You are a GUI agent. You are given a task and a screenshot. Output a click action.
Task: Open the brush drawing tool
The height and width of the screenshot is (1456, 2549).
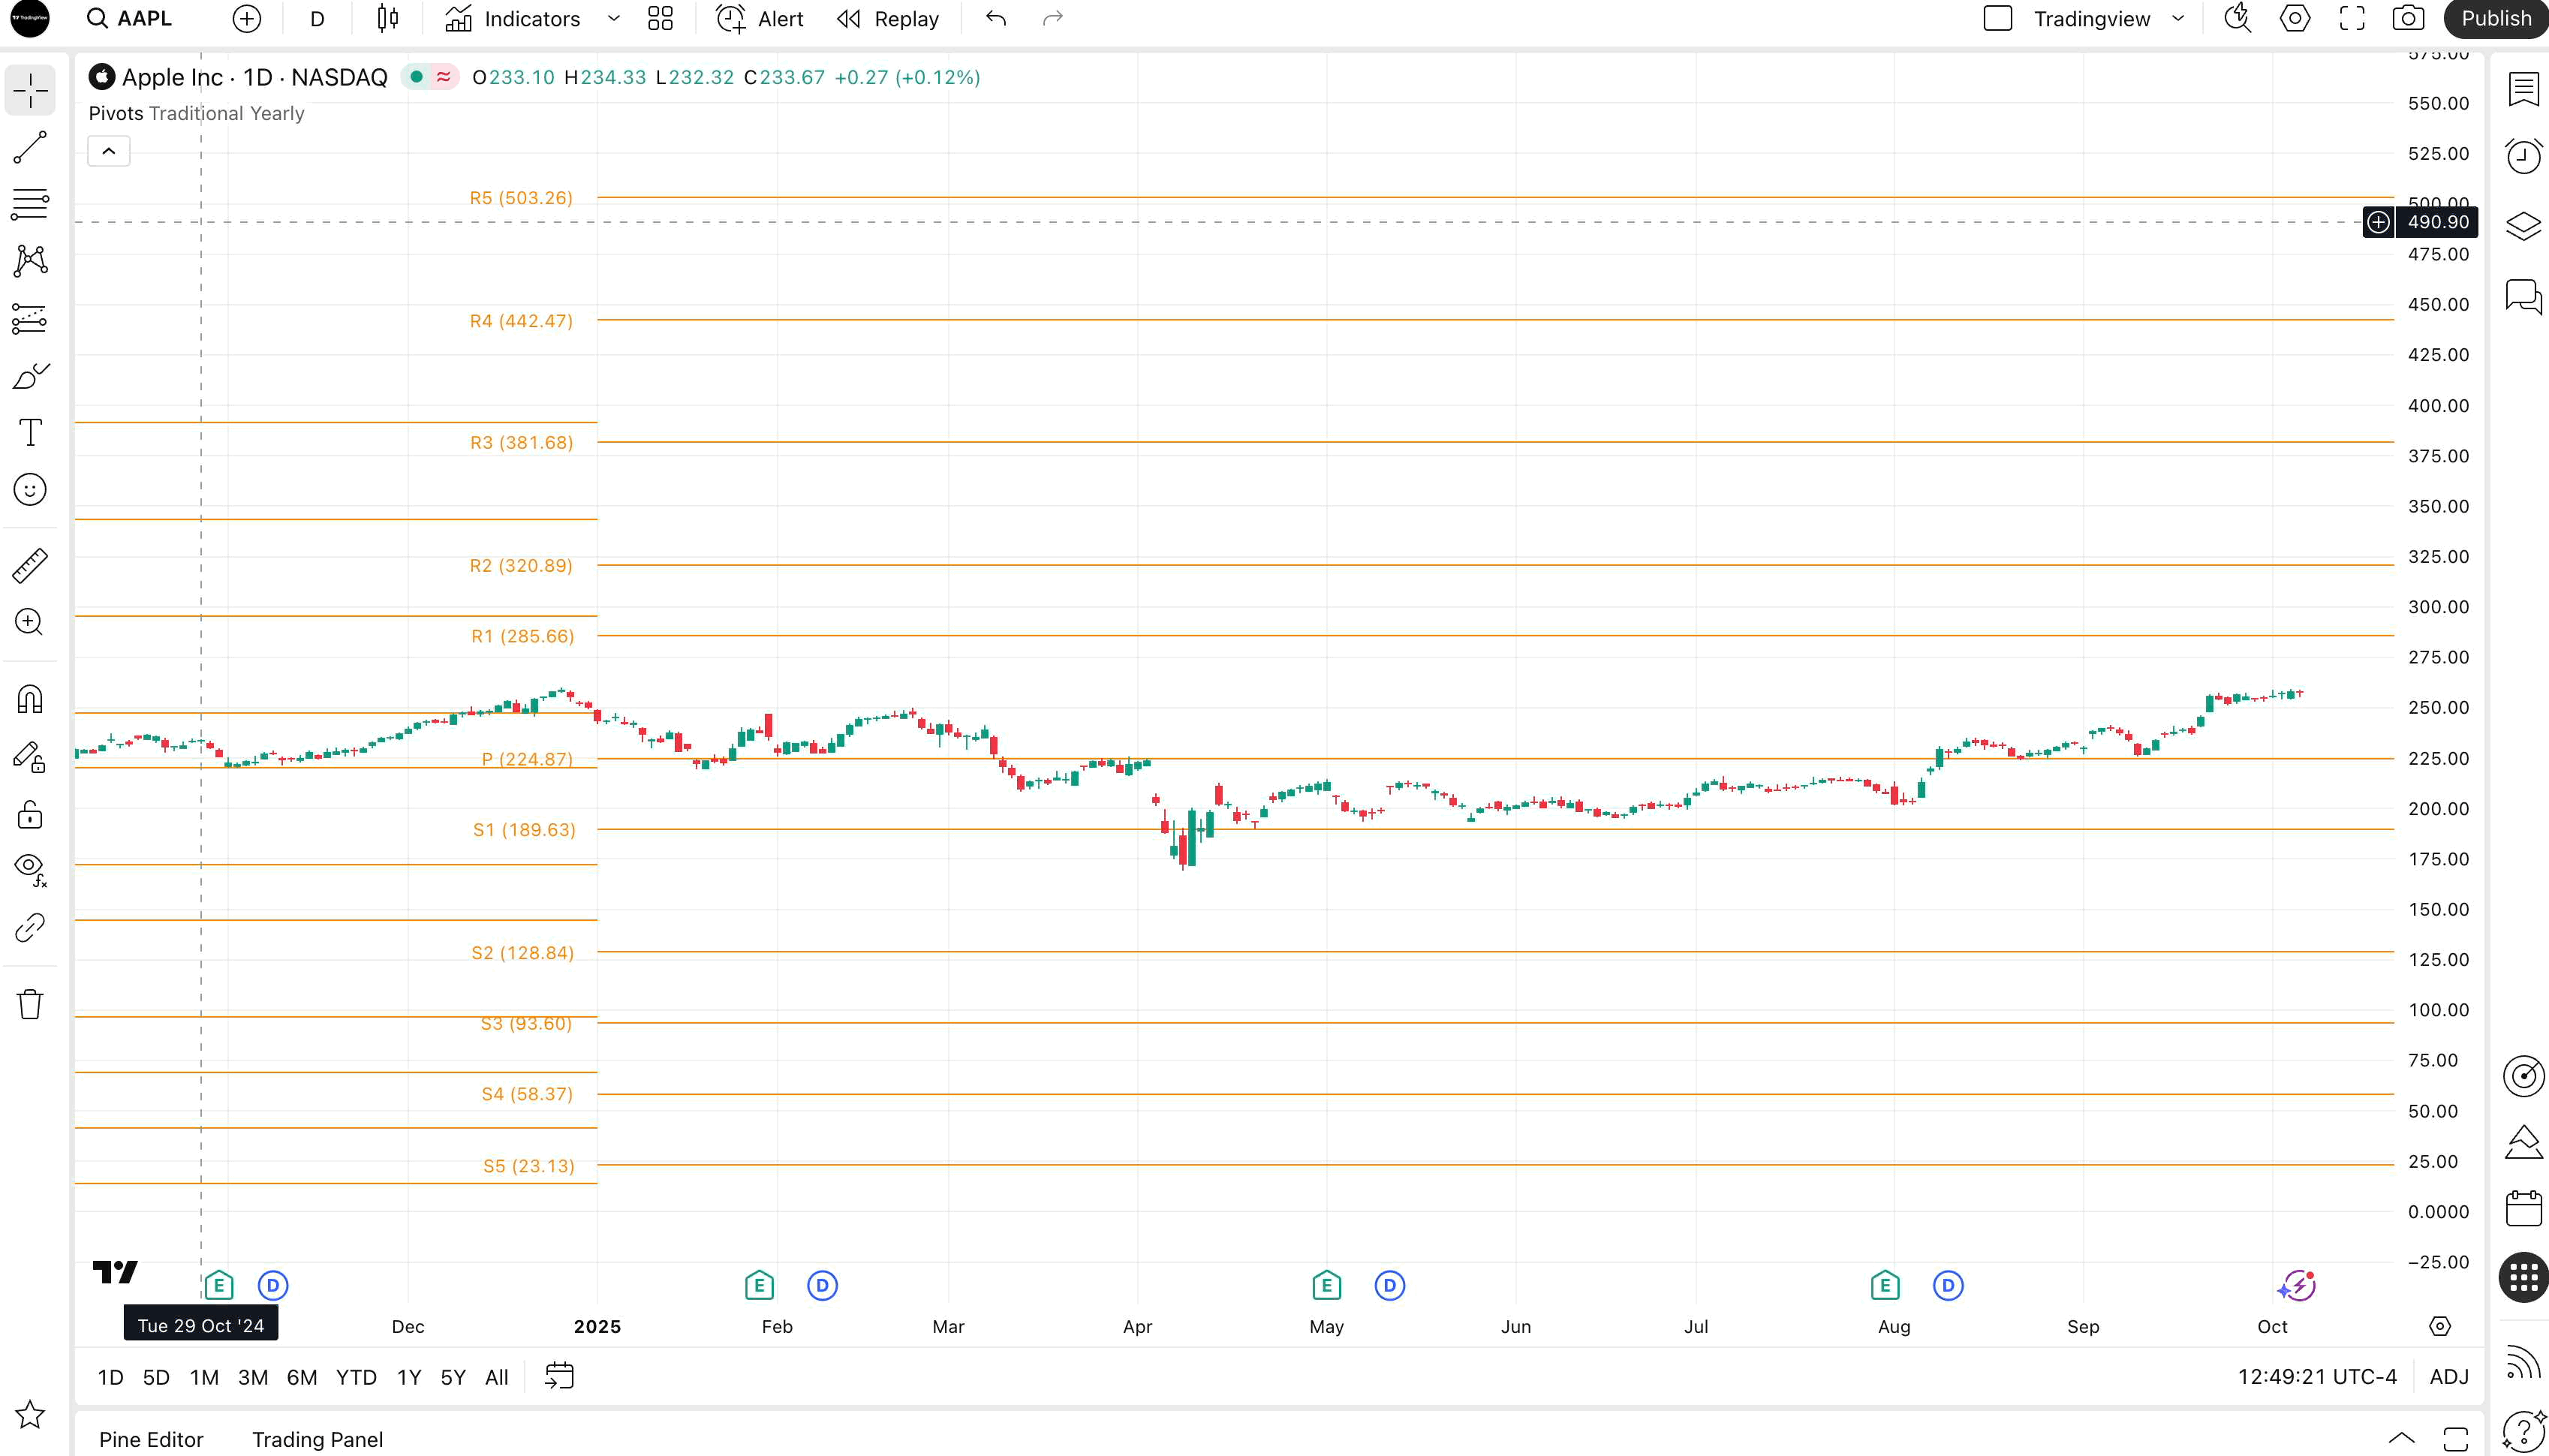(30, 377)
